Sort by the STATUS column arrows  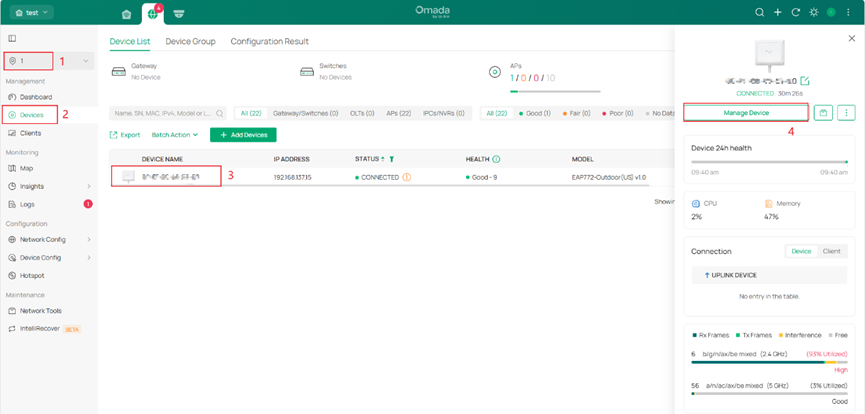(x=383, y=159)
